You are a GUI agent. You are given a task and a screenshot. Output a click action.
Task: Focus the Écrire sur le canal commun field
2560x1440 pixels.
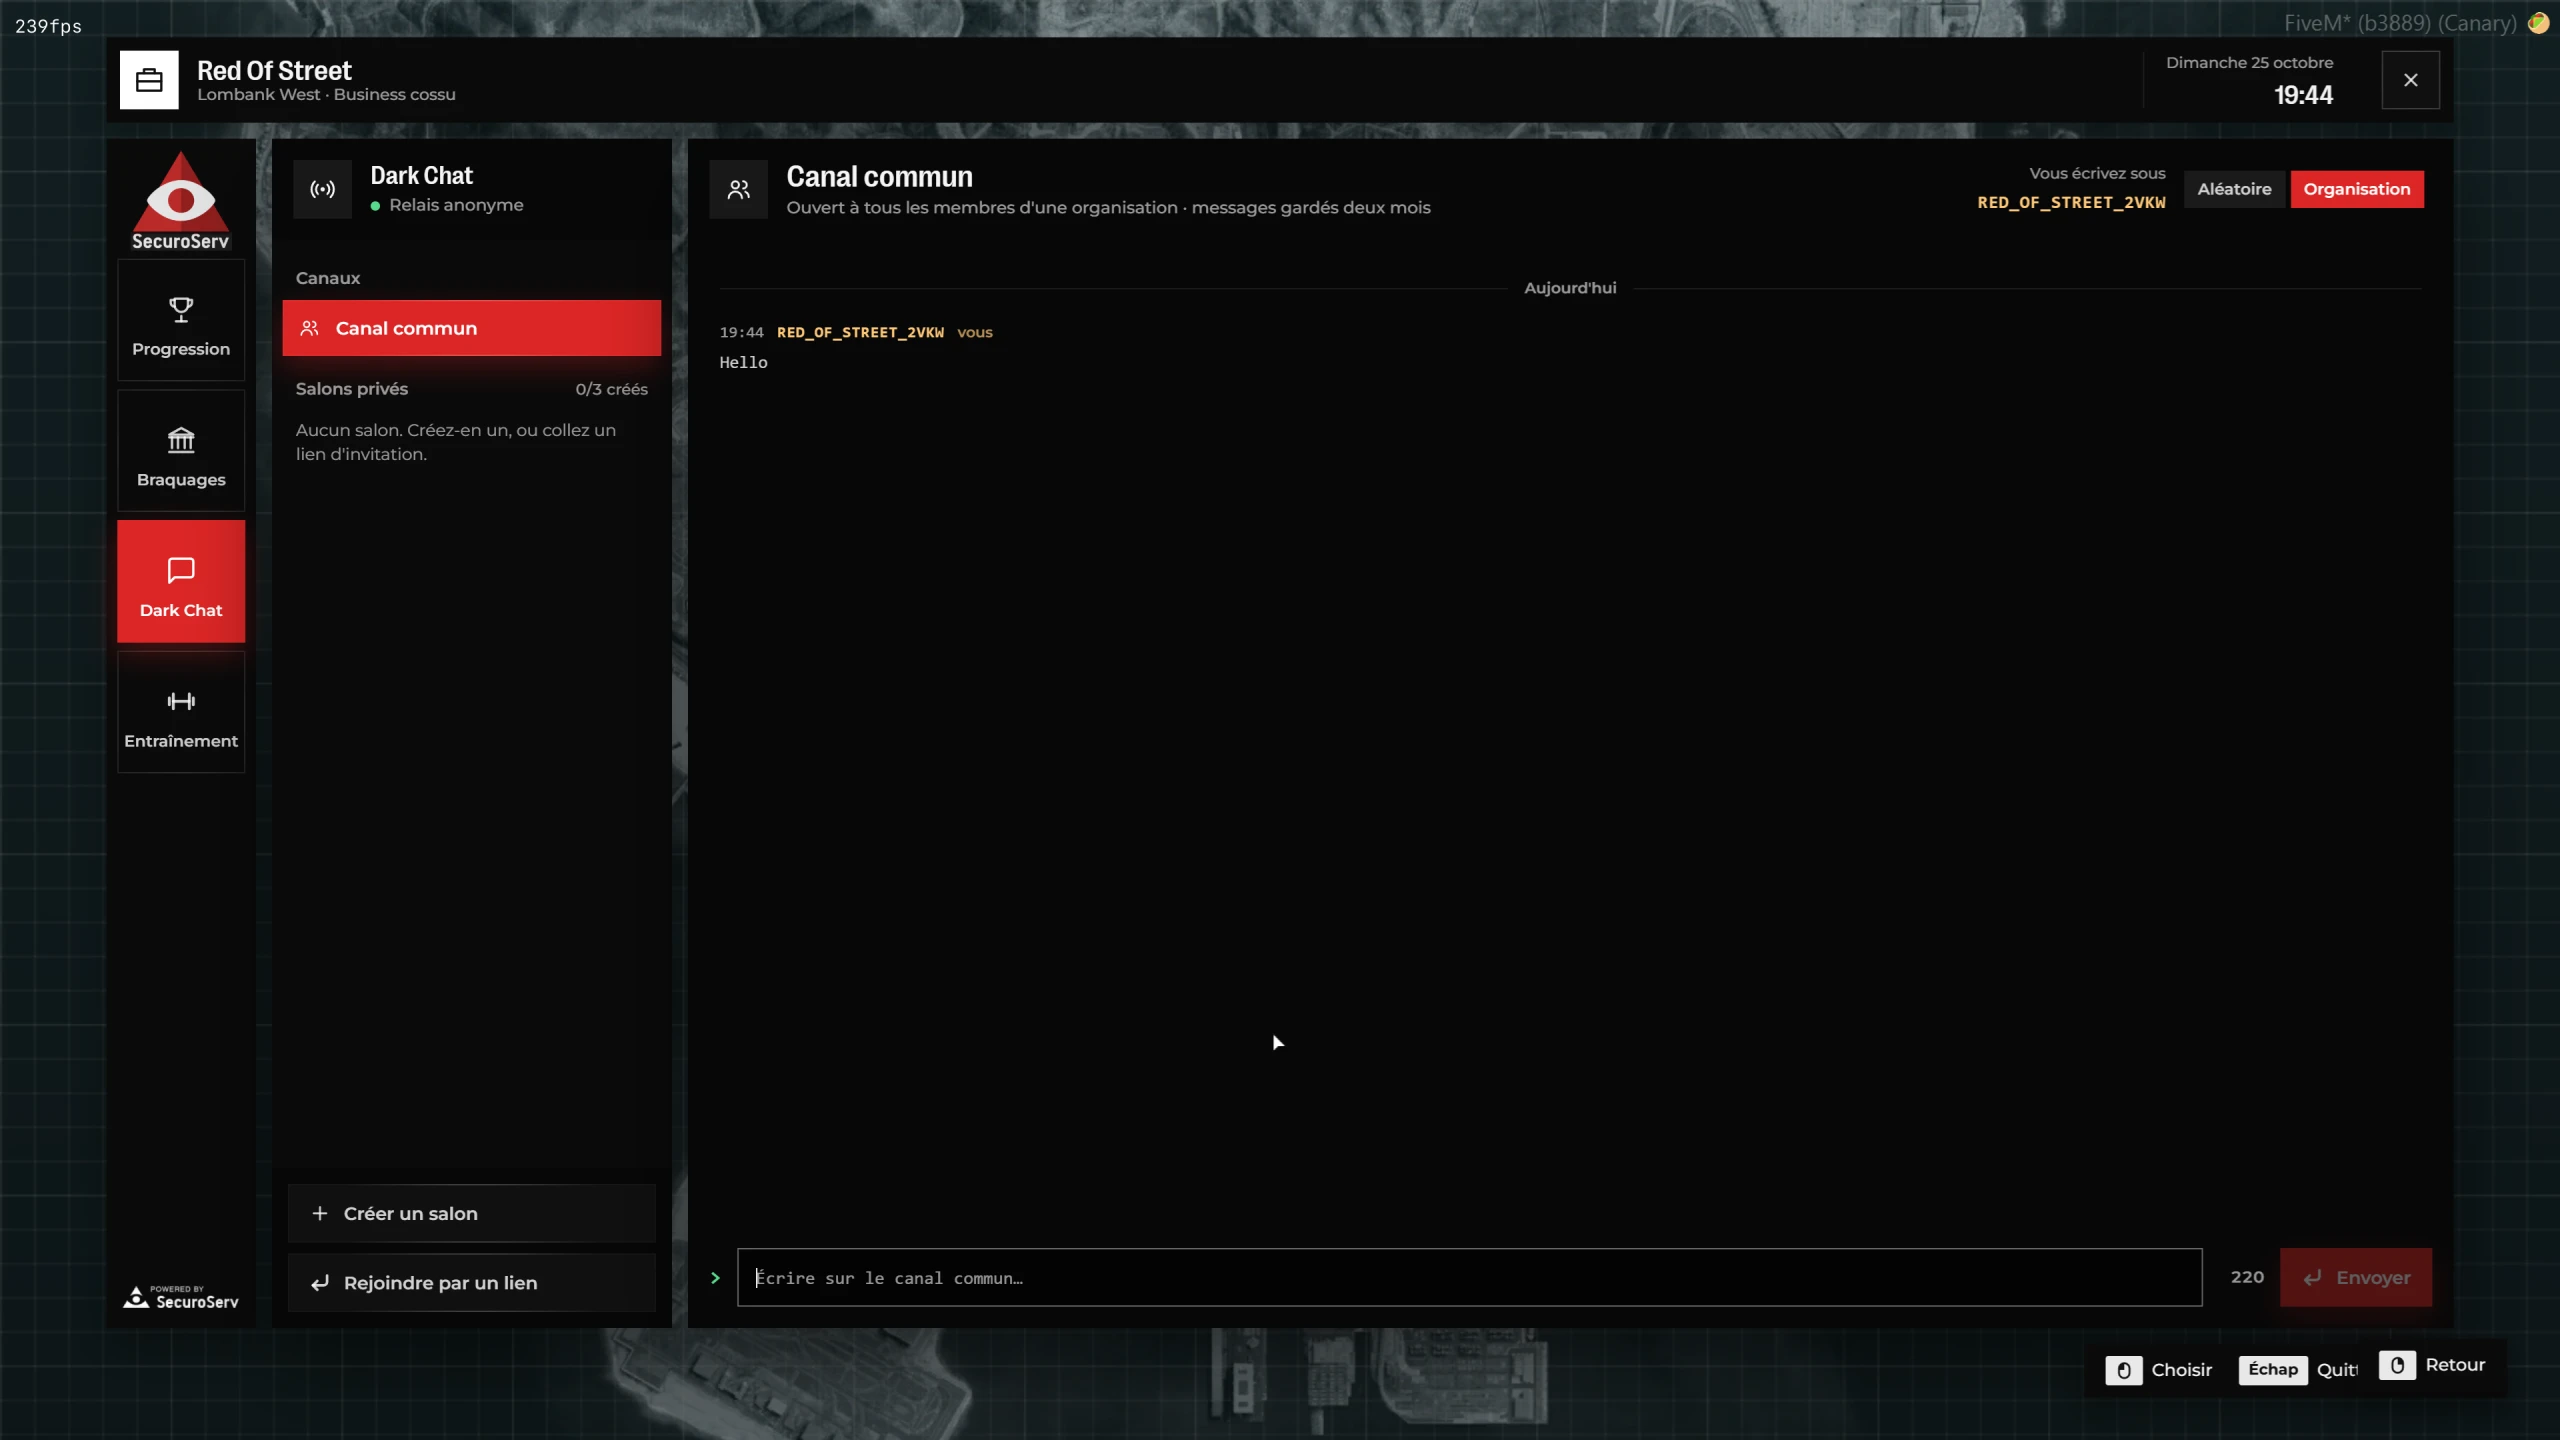(1469, 1277)
